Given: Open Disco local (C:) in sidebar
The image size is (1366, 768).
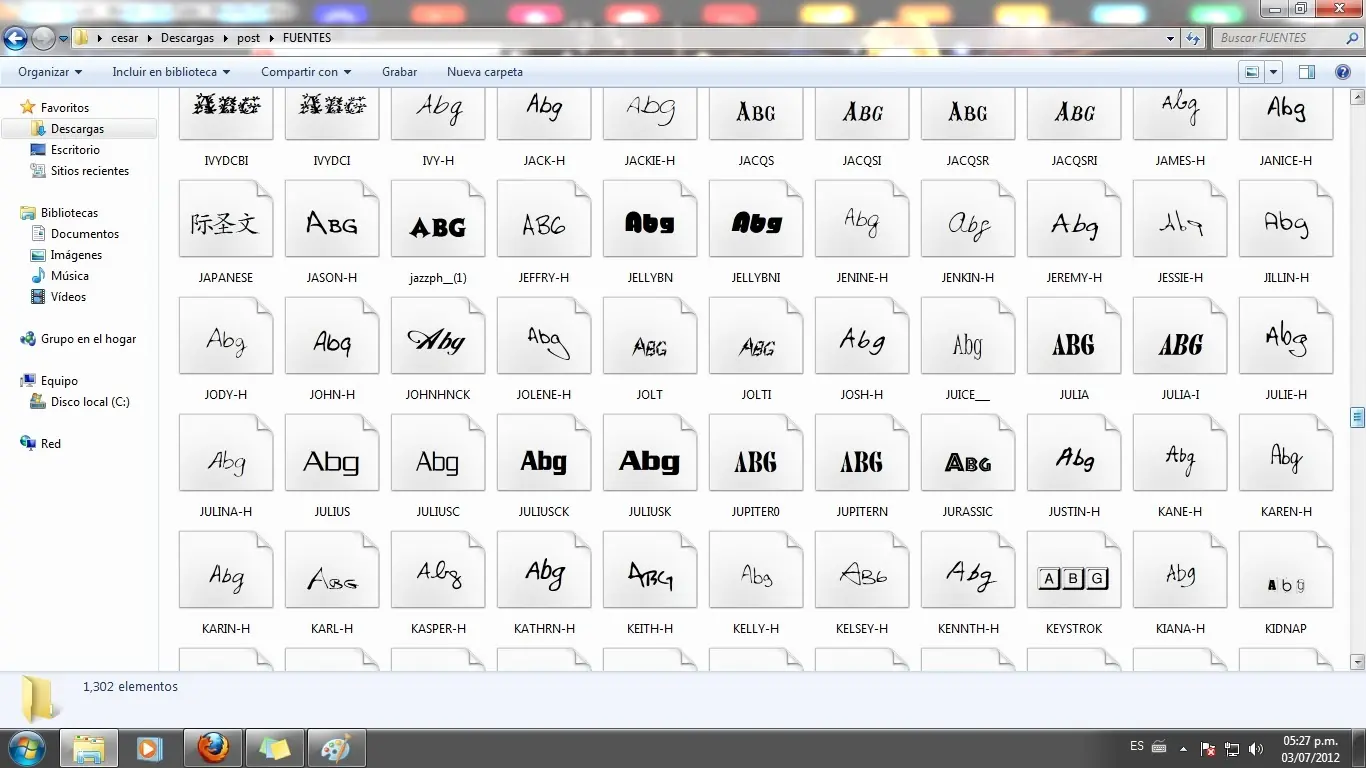Looking at the screenshot, I should [x=90, y=402].
